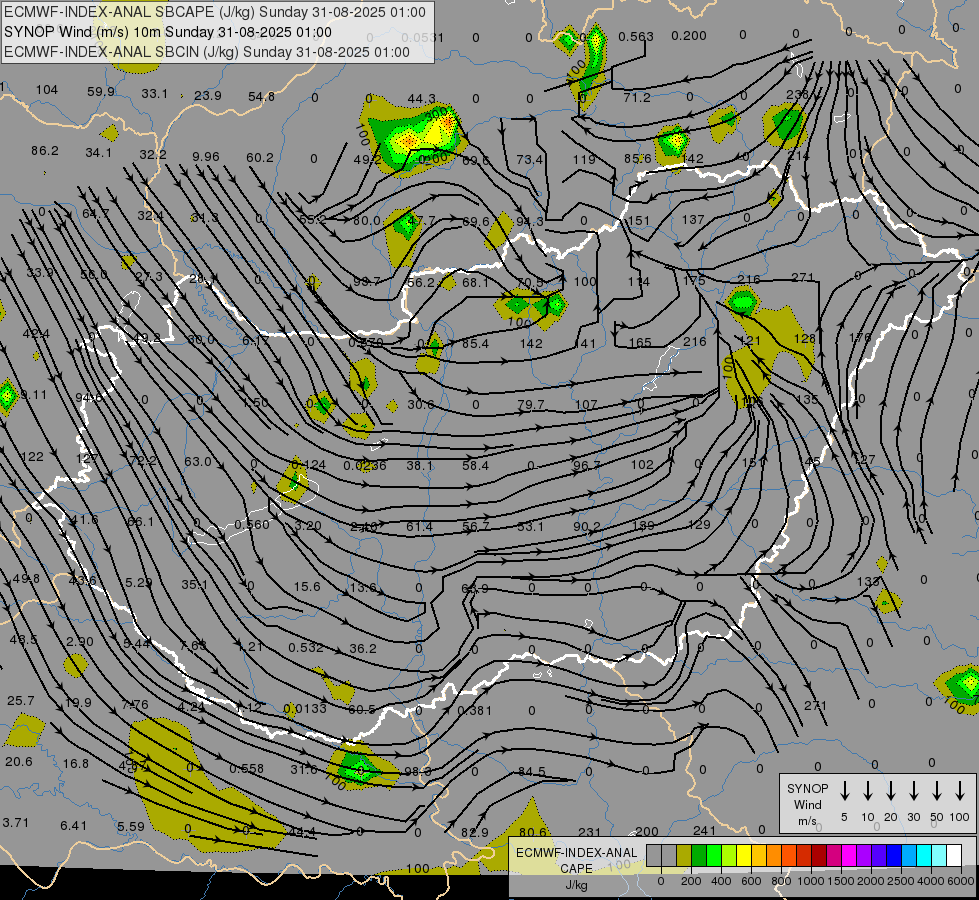Click the map value 0.563
Viewport: 979px width, 900px height.
[636, 37]
